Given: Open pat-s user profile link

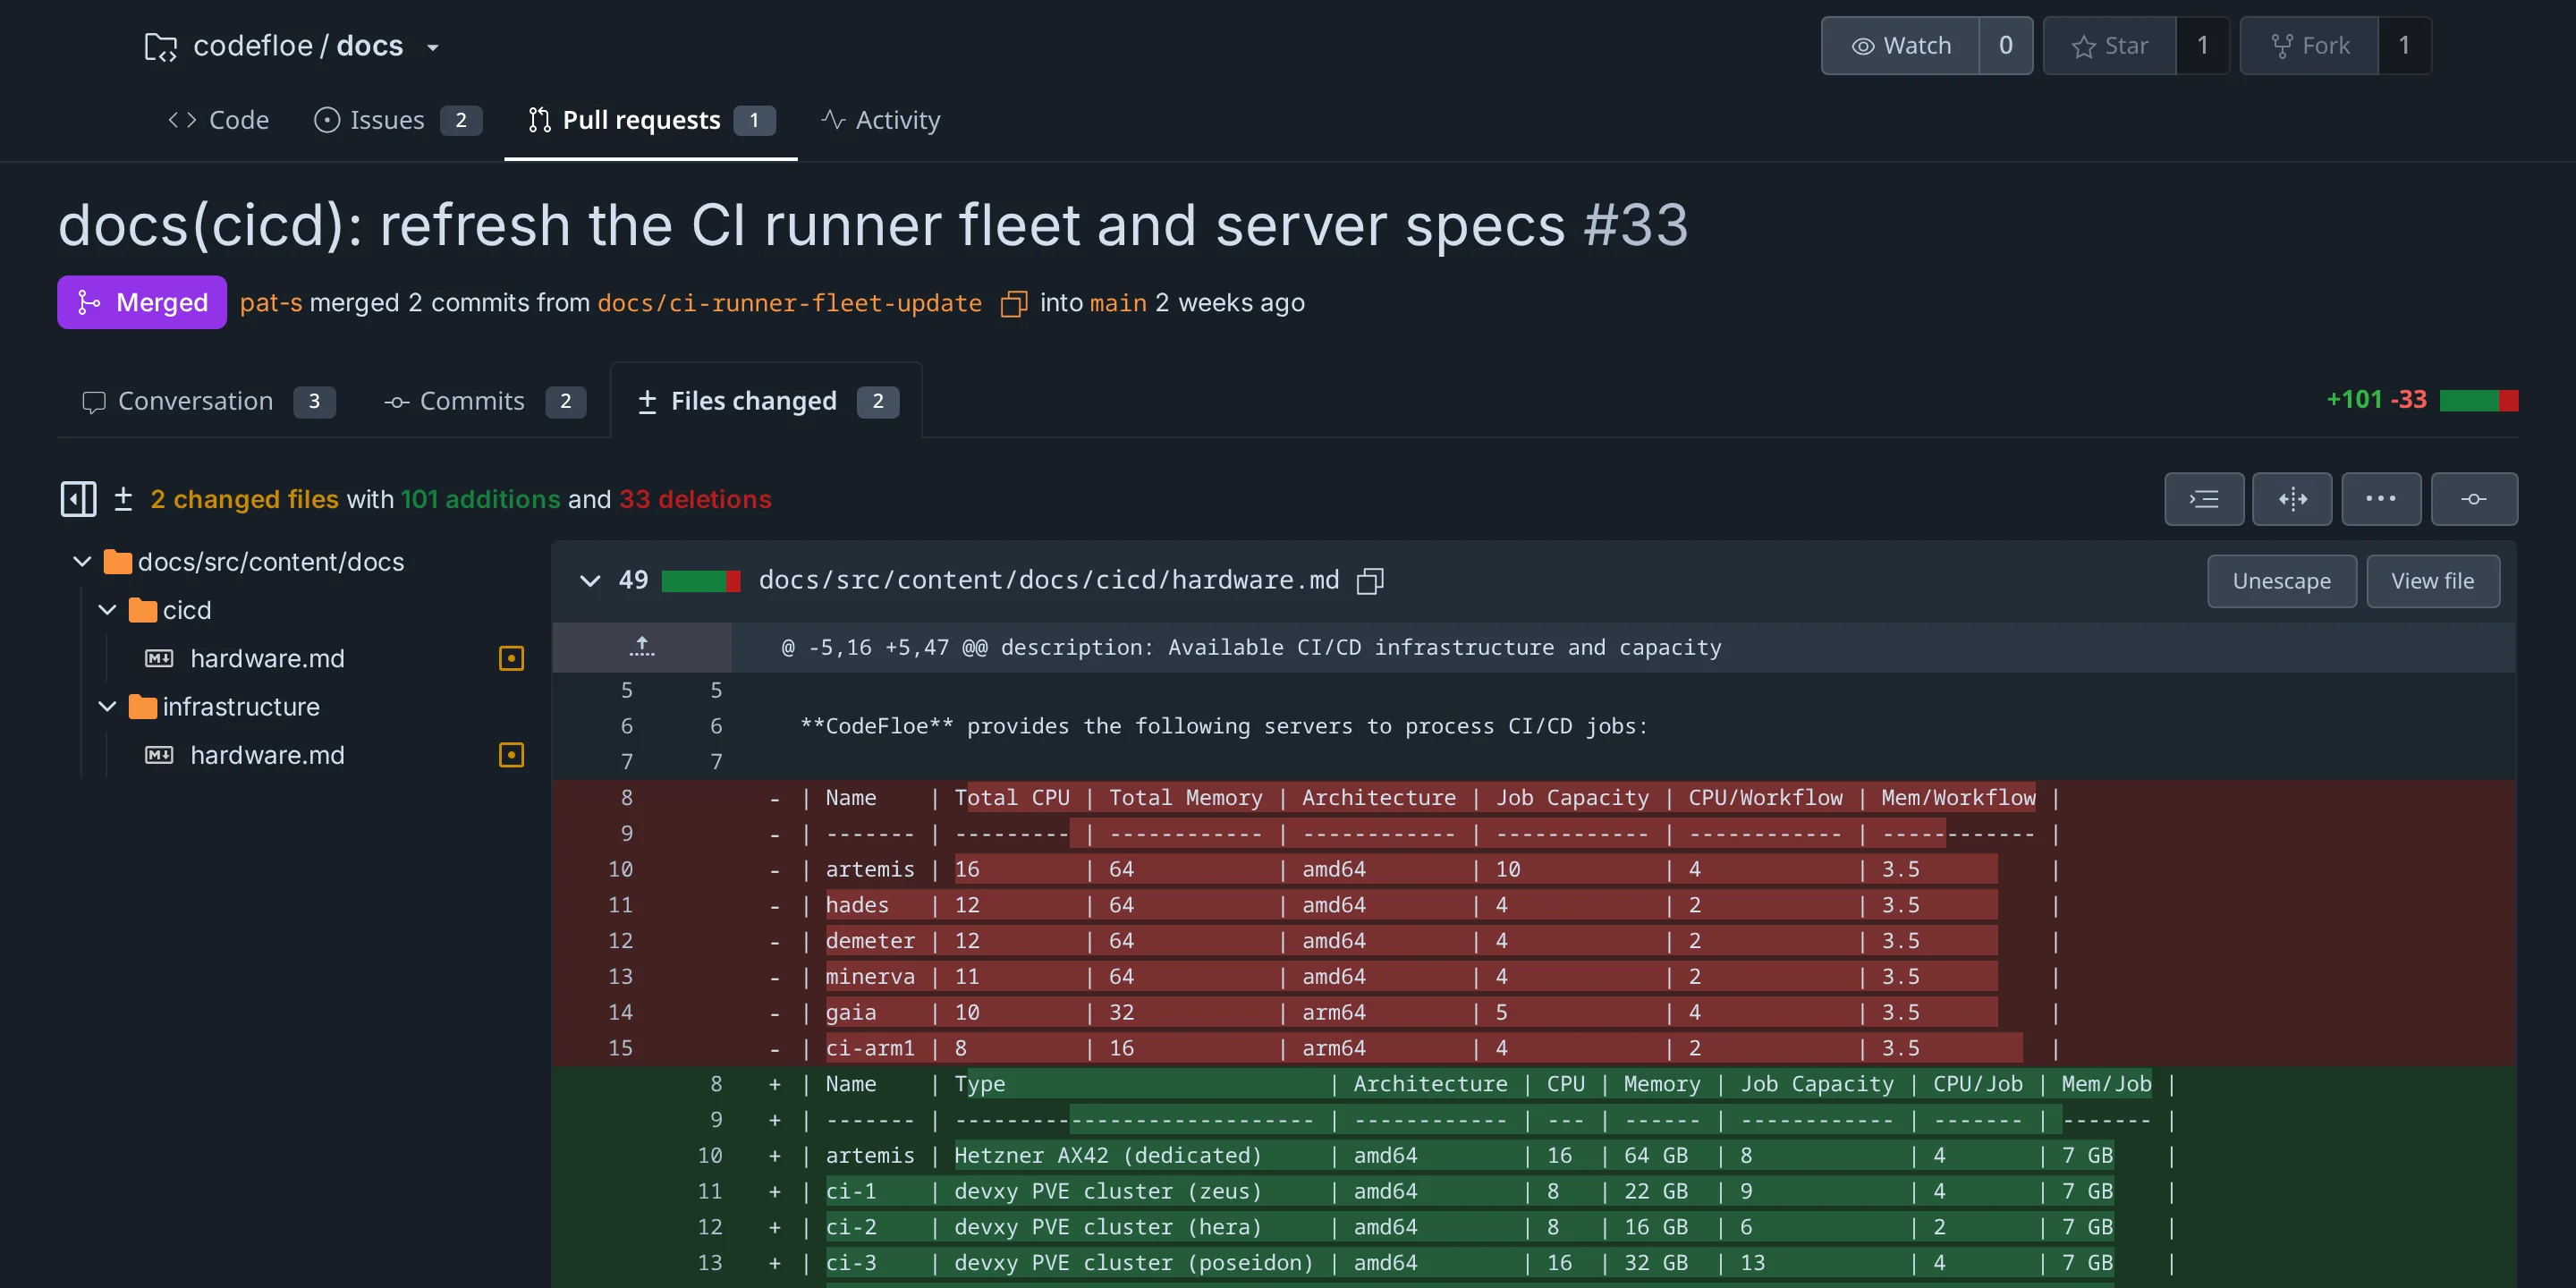Looking at the screenshot, I should pos(270,302).
